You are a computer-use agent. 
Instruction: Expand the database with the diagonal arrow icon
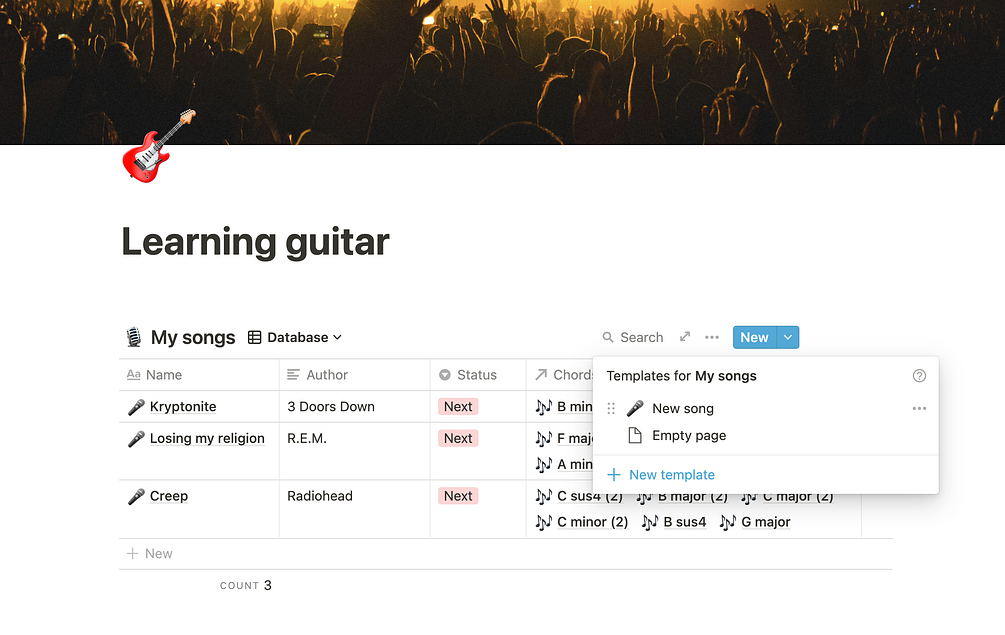(684, 337)
